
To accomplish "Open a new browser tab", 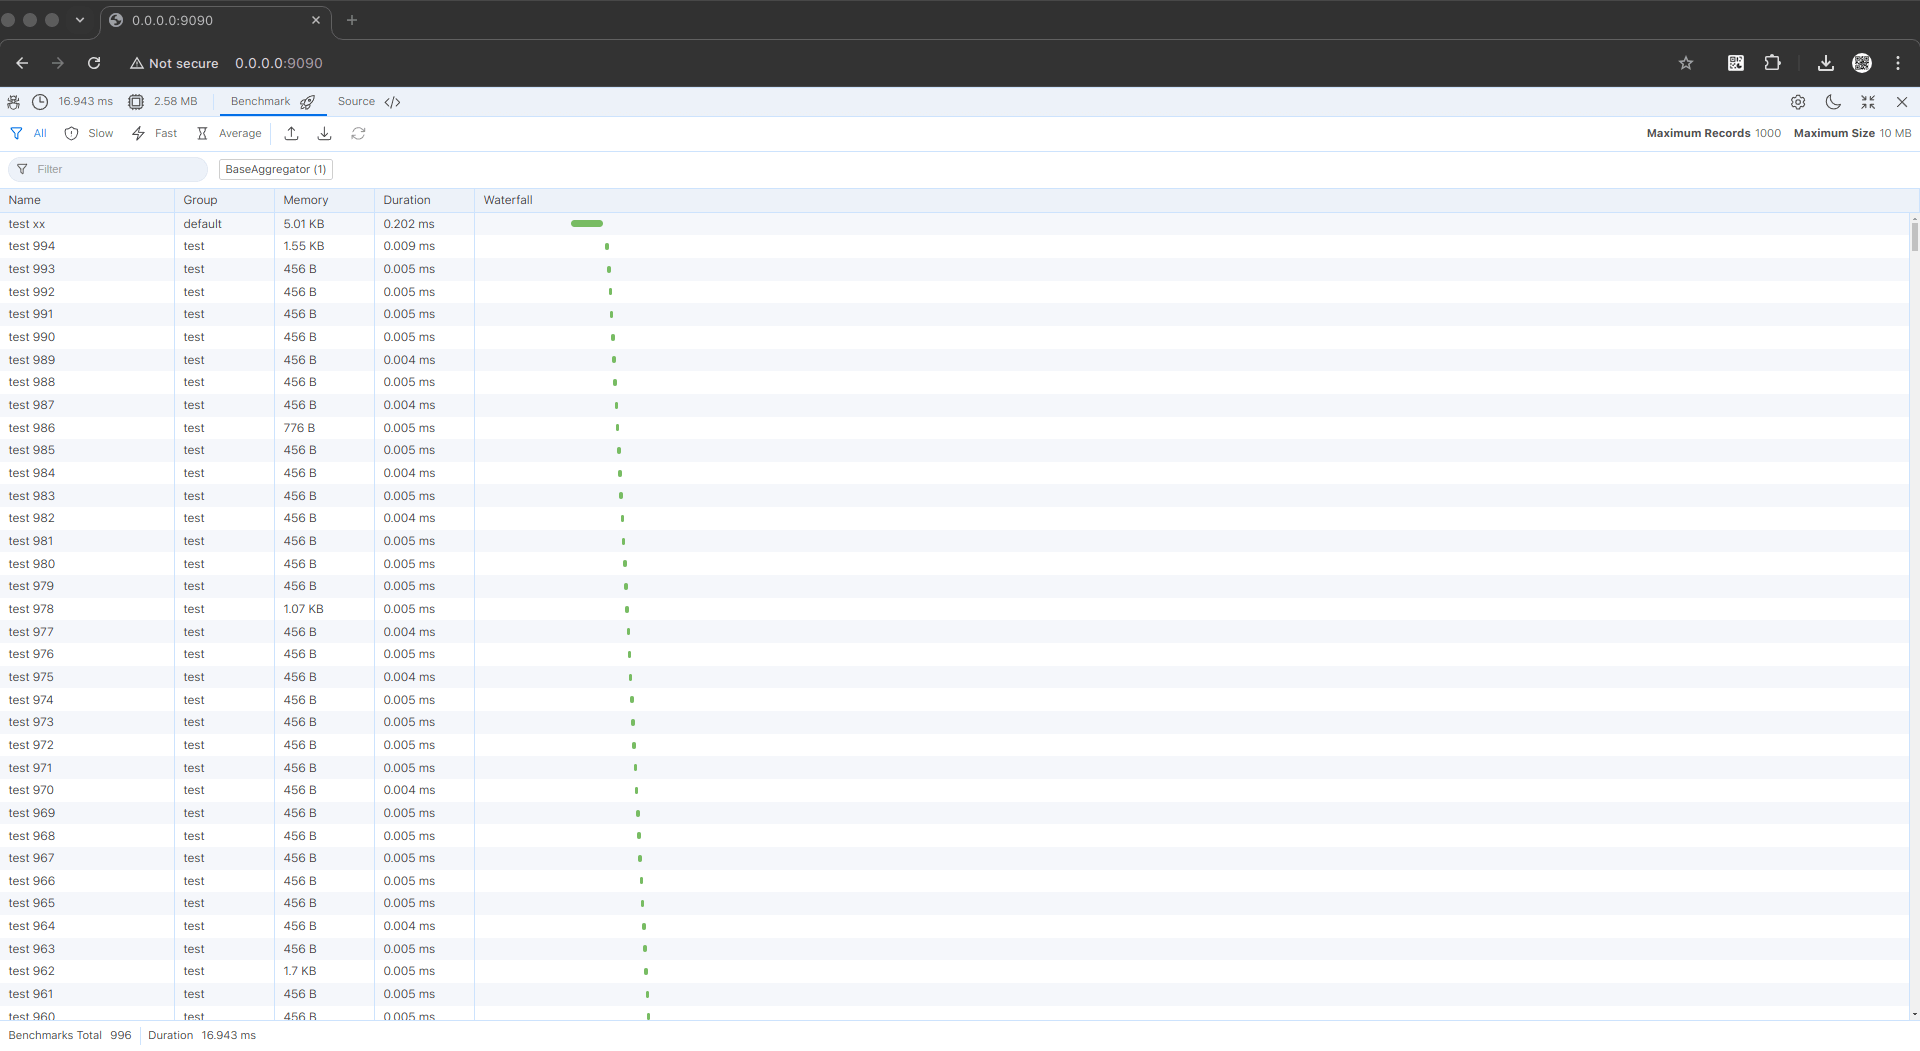I will [x=352, y=20].
